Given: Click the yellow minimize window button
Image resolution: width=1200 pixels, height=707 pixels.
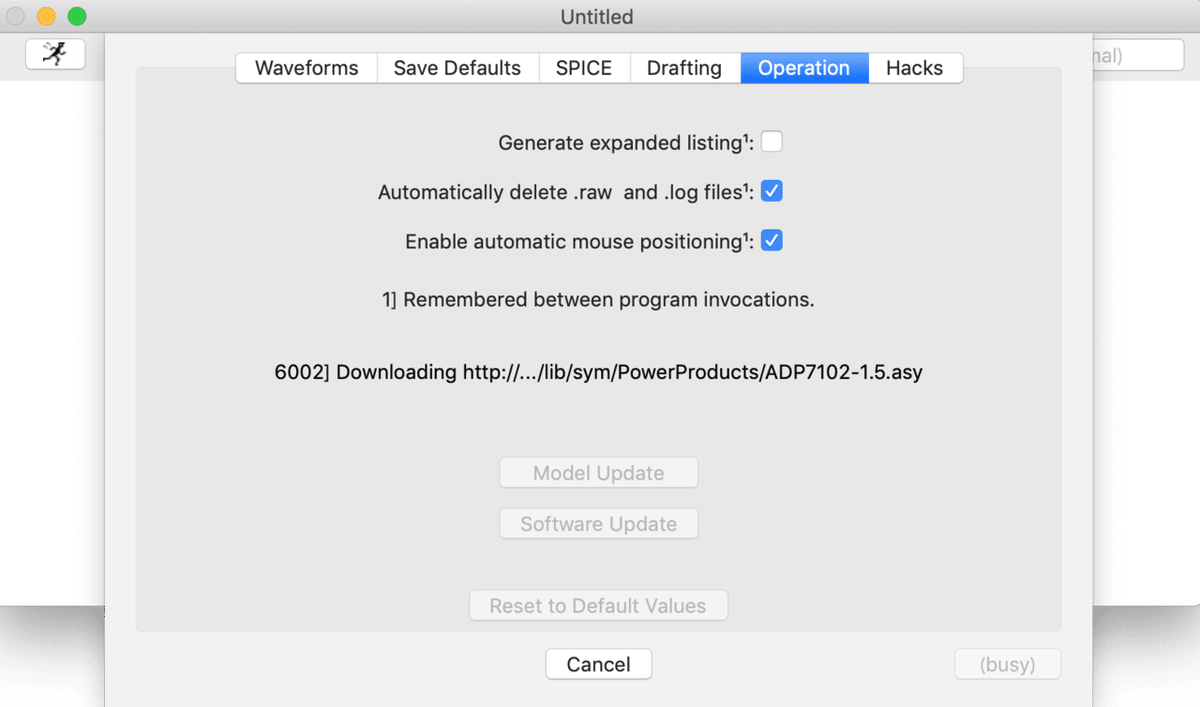Looking at the screenshot, I should (46, 17).
